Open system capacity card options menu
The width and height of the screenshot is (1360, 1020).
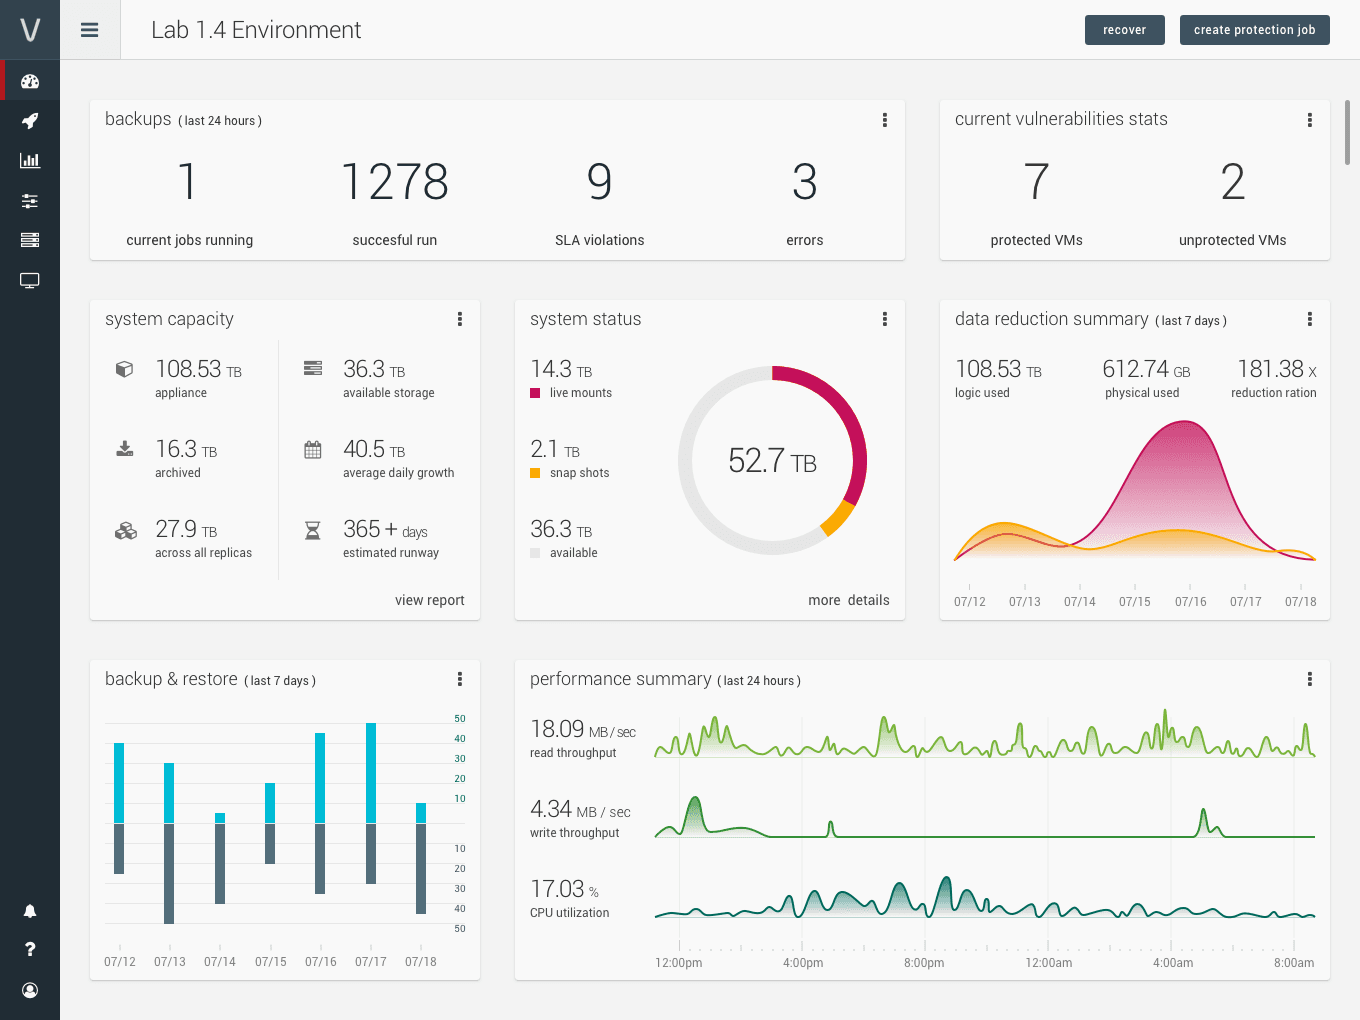coord(460,319)
